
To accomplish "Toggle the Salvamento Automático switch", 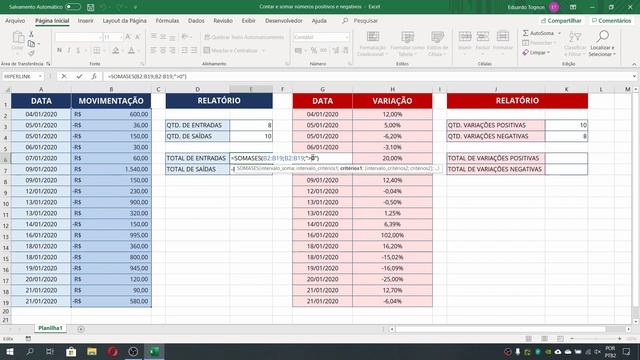I will click(73, 7).
